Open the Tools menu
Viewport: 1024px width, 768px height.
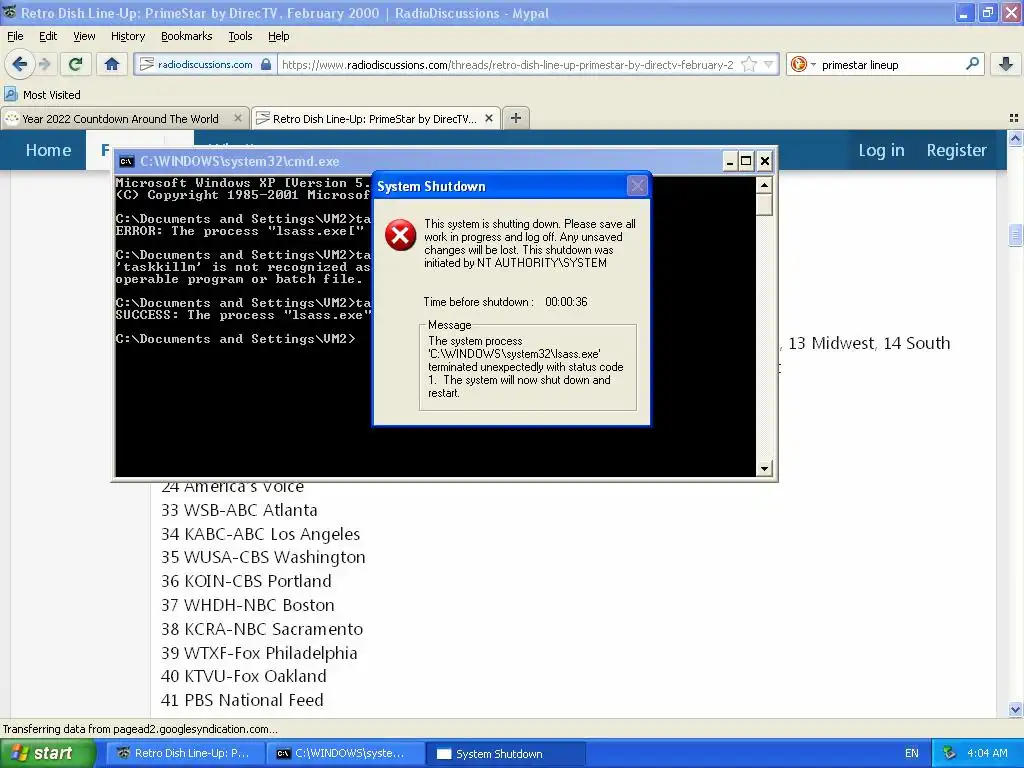(240, 37)
